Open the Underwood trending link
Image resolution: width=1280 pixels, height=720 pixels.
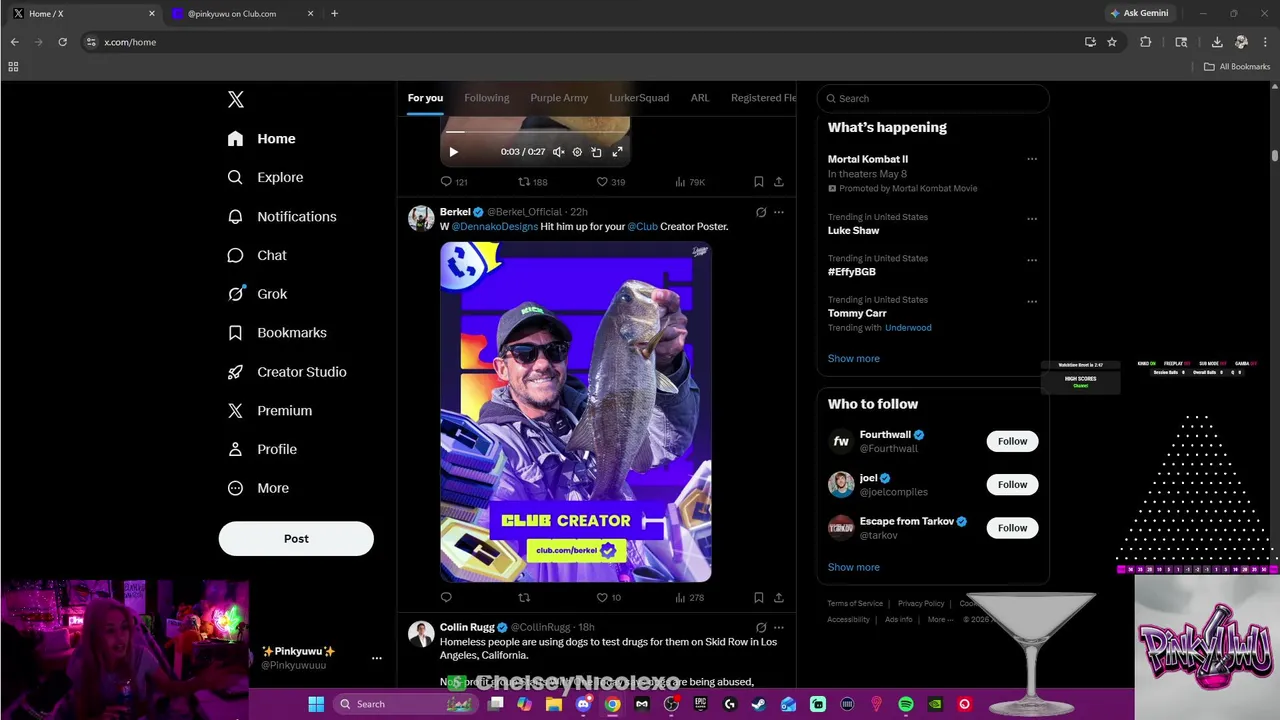tap(908, 328)
